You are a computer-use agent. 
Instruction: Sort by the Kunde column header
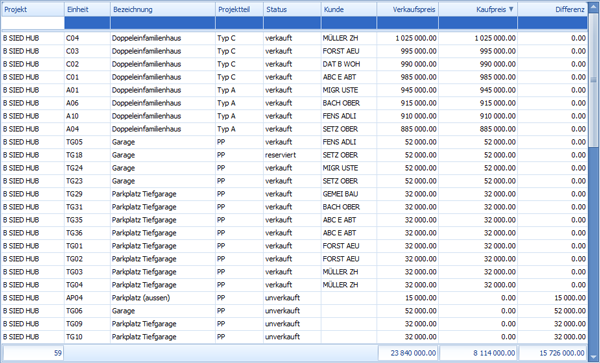(x=349, y=9)
